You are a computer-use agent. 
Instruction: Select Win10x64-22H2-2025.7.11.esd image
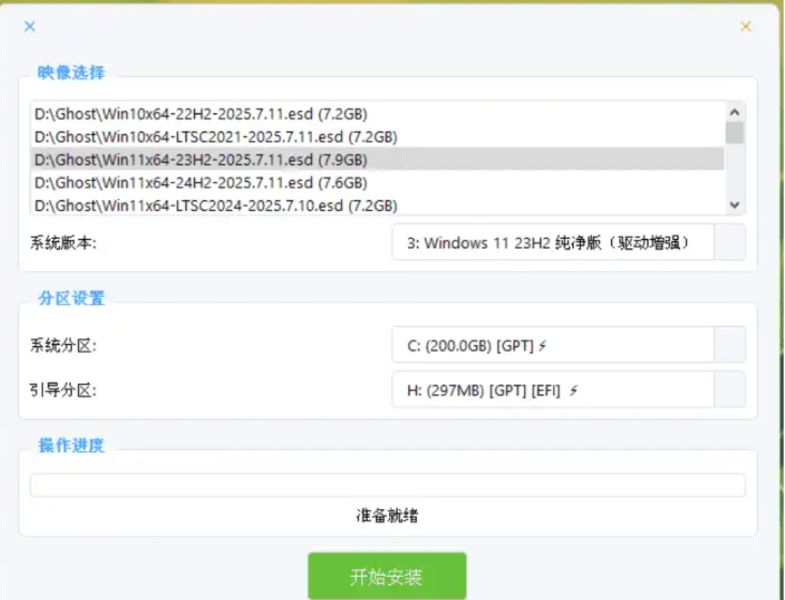tap(377, 114)
